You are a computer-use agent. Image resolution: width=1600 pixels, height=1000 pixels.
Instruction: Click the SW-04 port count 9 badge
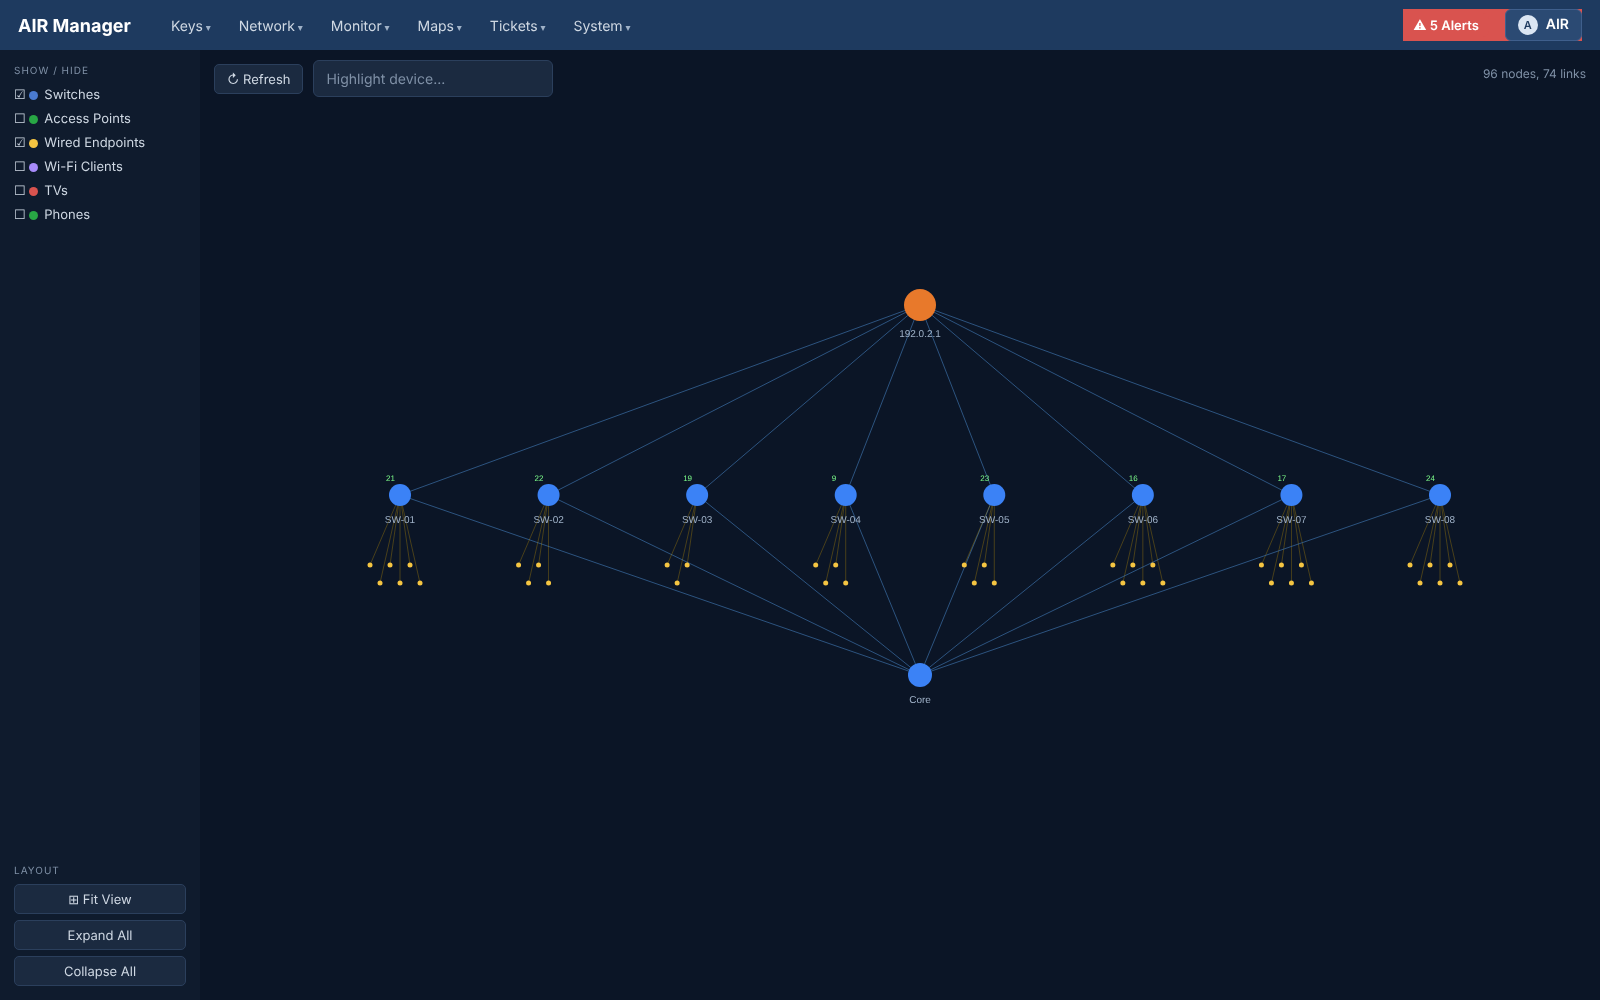click(x=834, y=478)
